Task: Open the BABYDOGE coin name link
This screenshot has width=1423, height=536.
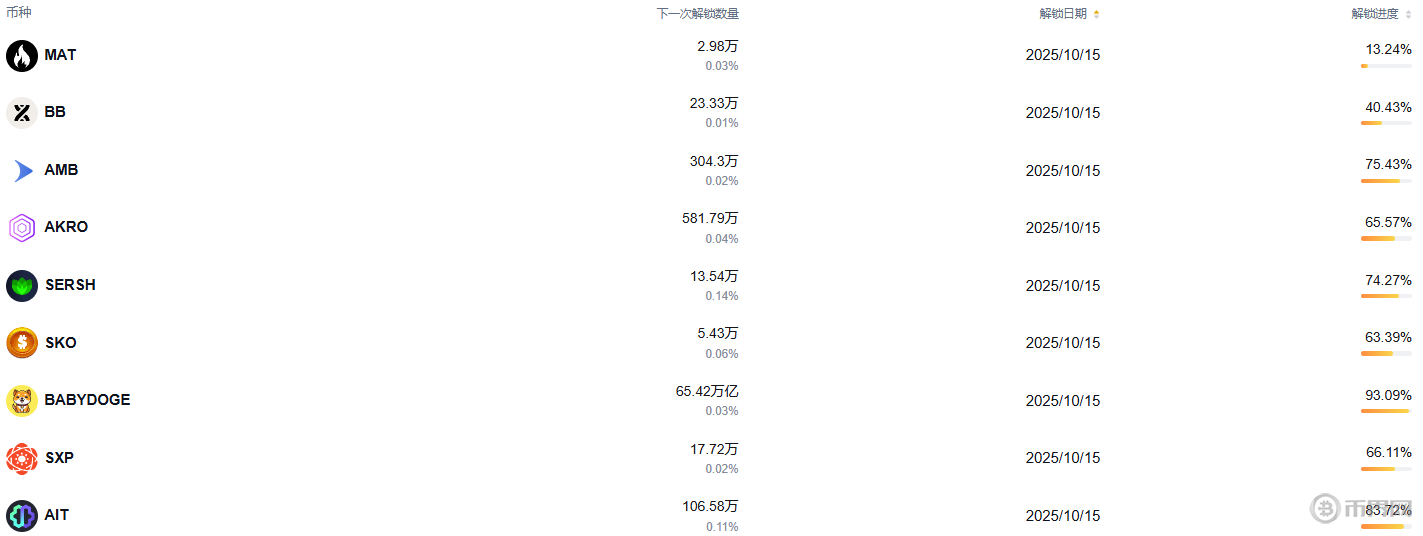Action: 87,400
